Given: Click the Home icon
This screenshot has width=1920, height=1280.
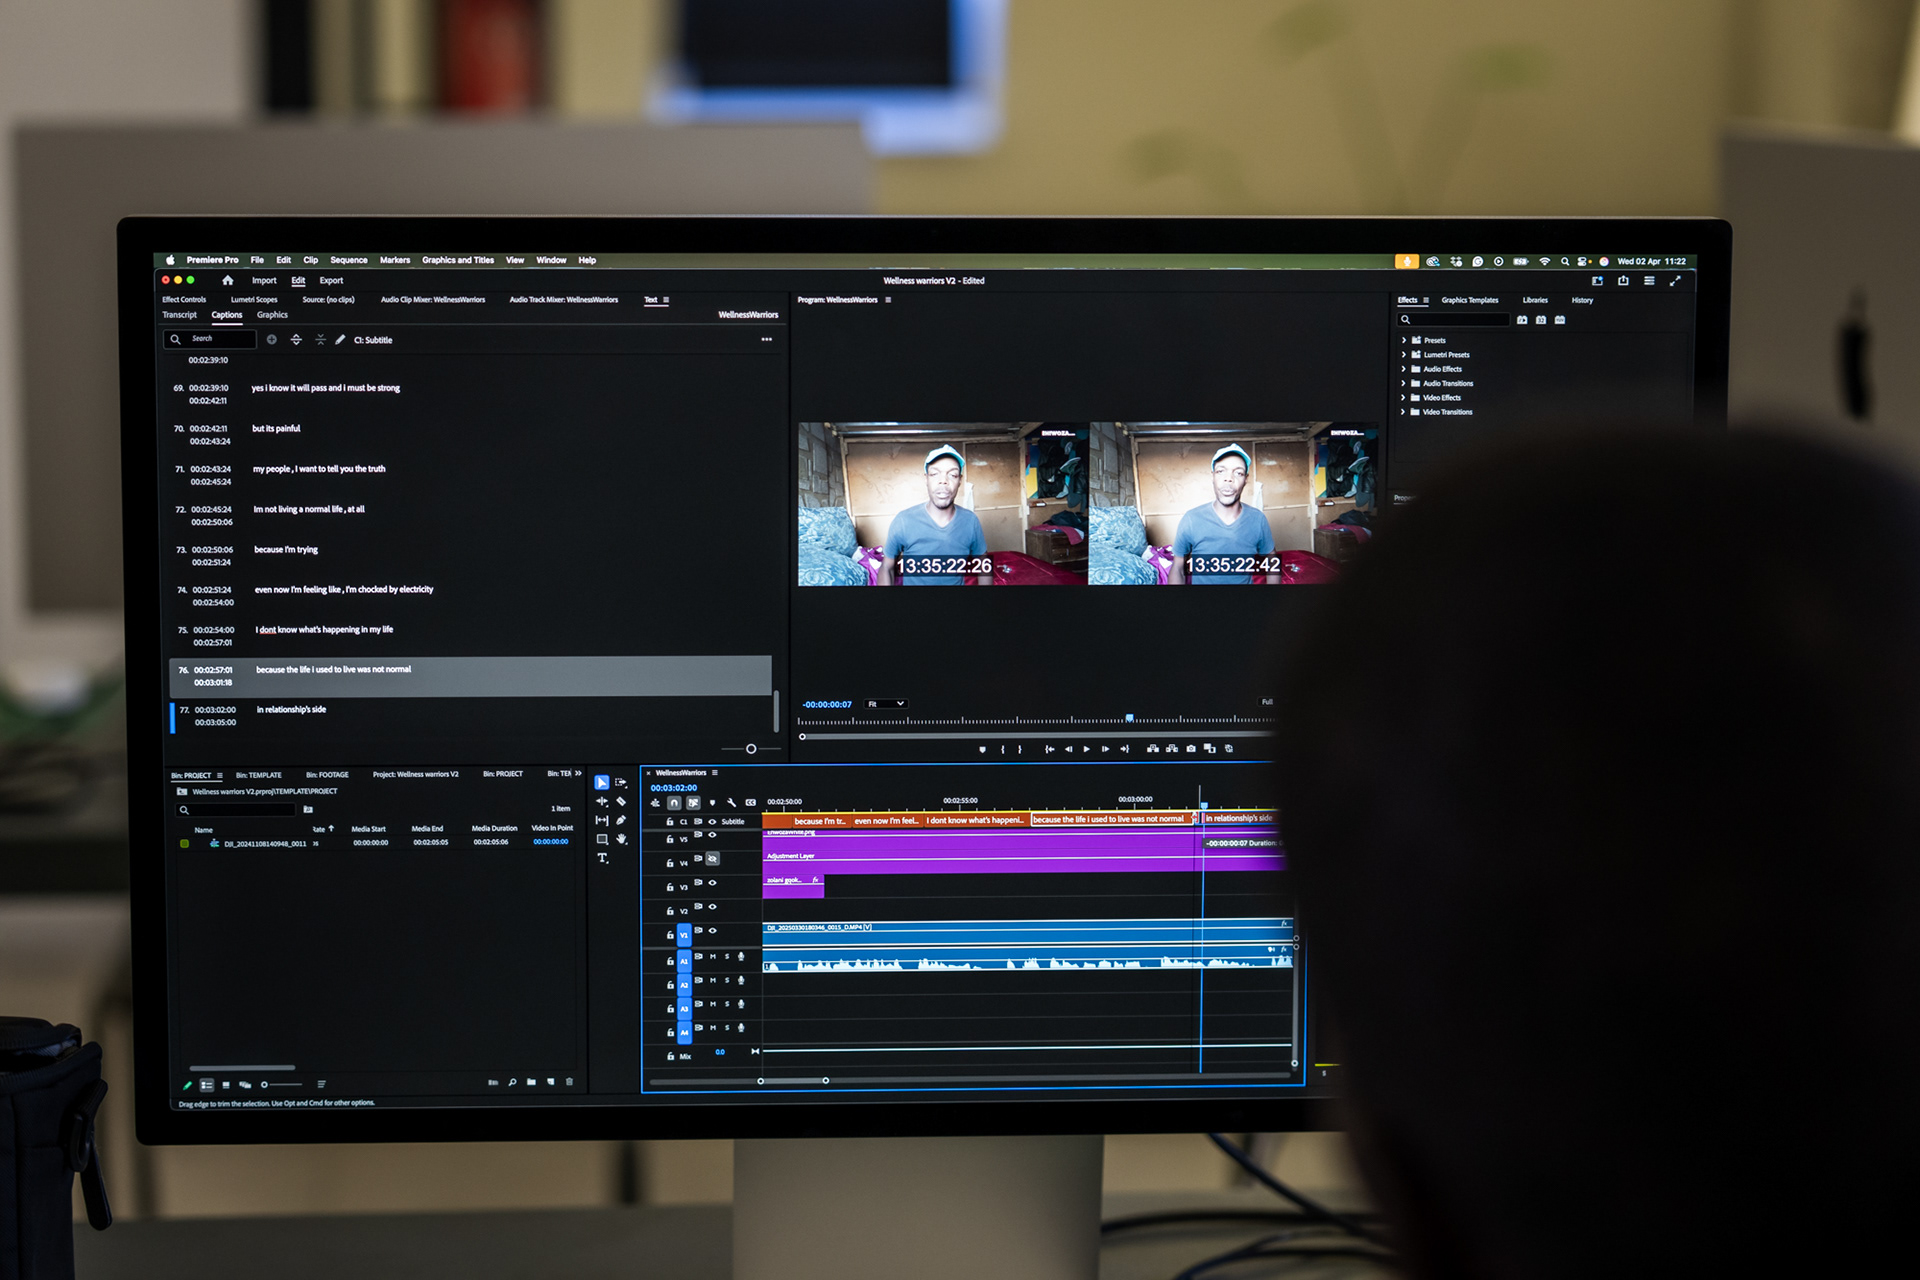Looking at the screenshot, I should (228, 281).
